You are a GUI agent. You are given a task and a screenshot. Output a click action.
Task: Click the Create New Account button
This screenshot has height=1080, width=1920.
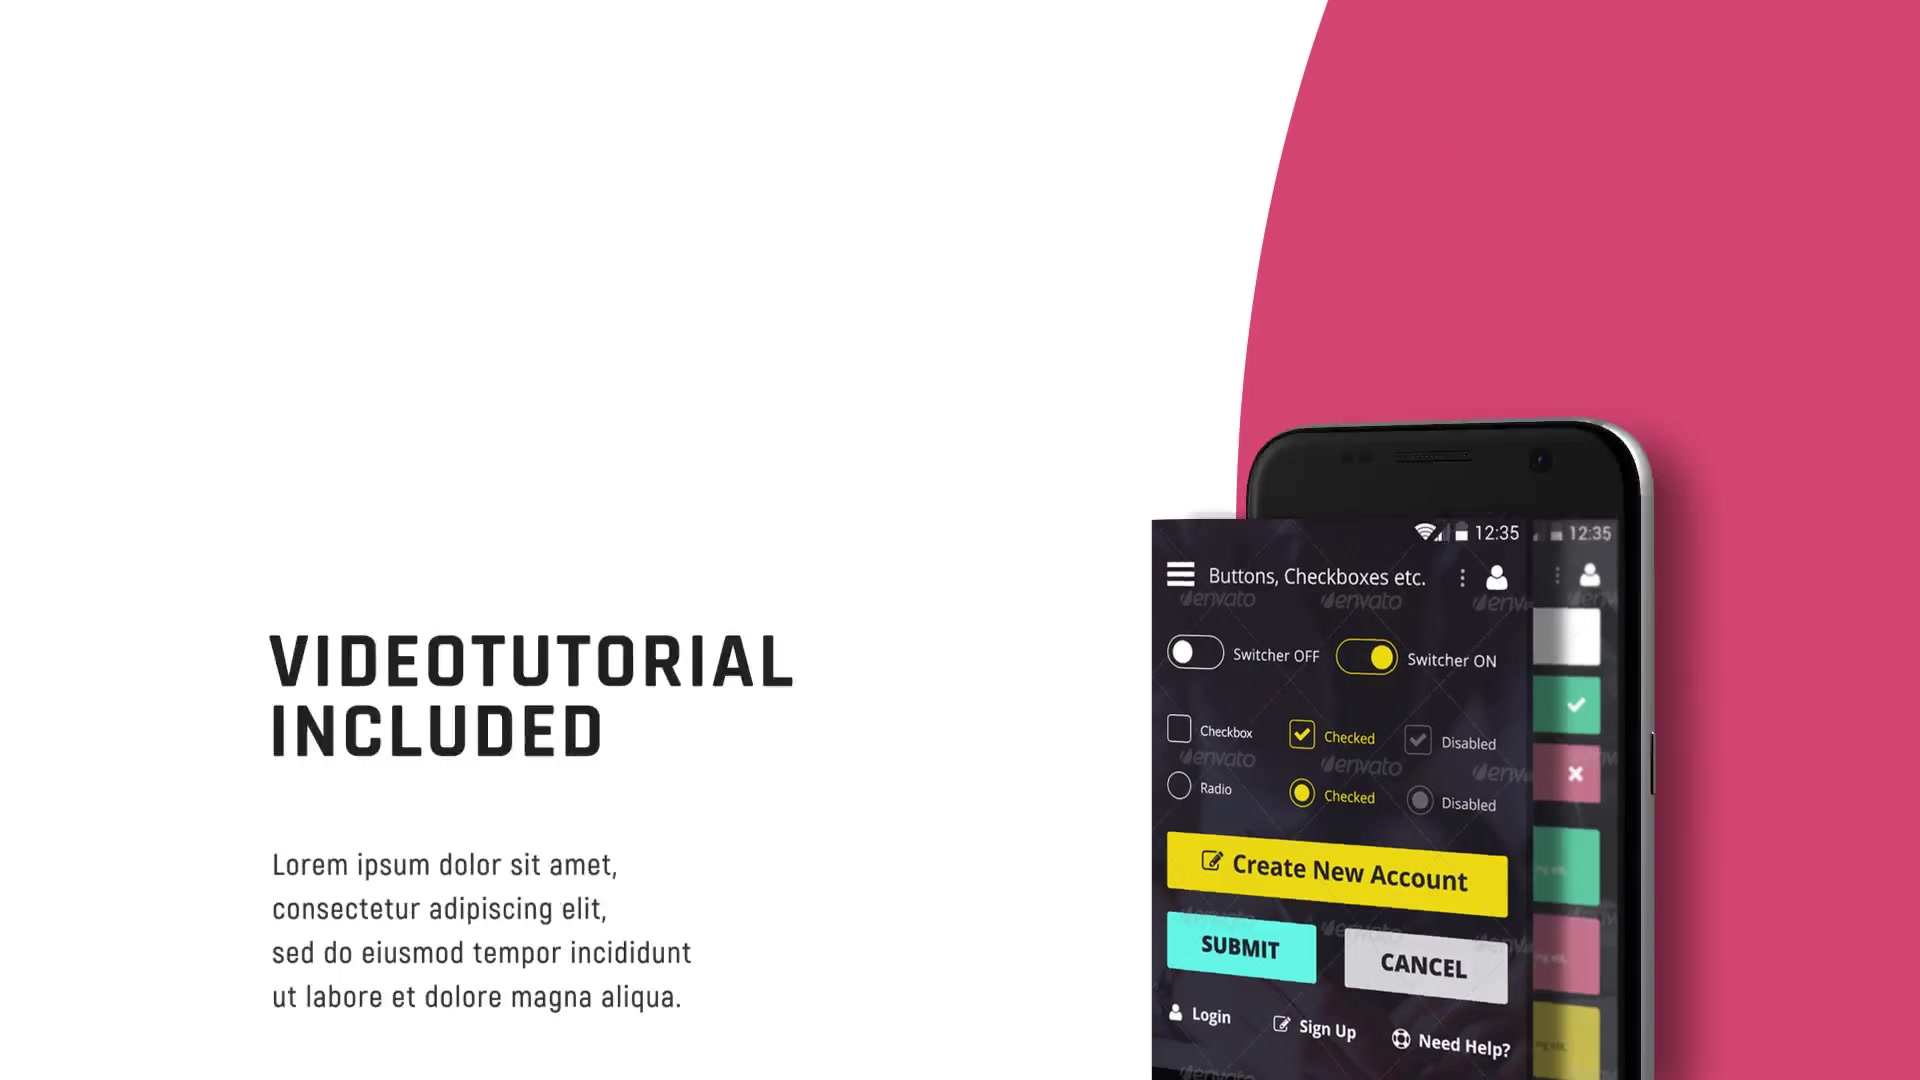[x=1336, y=870]
